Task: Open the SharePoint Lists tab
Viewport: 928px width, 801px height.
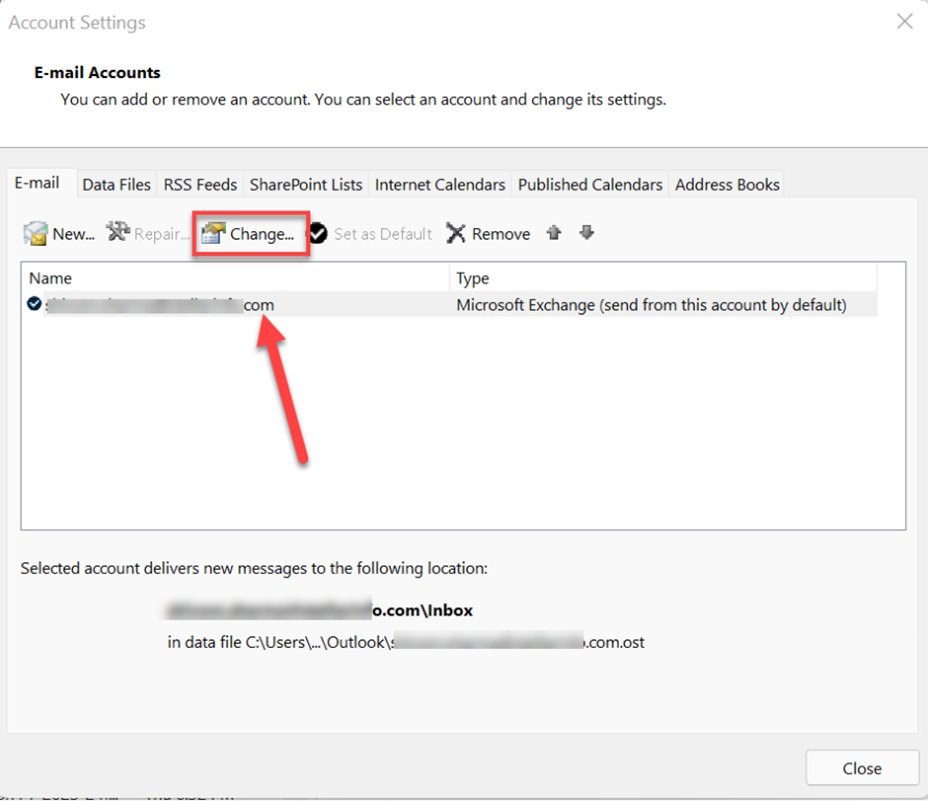Action: coord(305,185)
